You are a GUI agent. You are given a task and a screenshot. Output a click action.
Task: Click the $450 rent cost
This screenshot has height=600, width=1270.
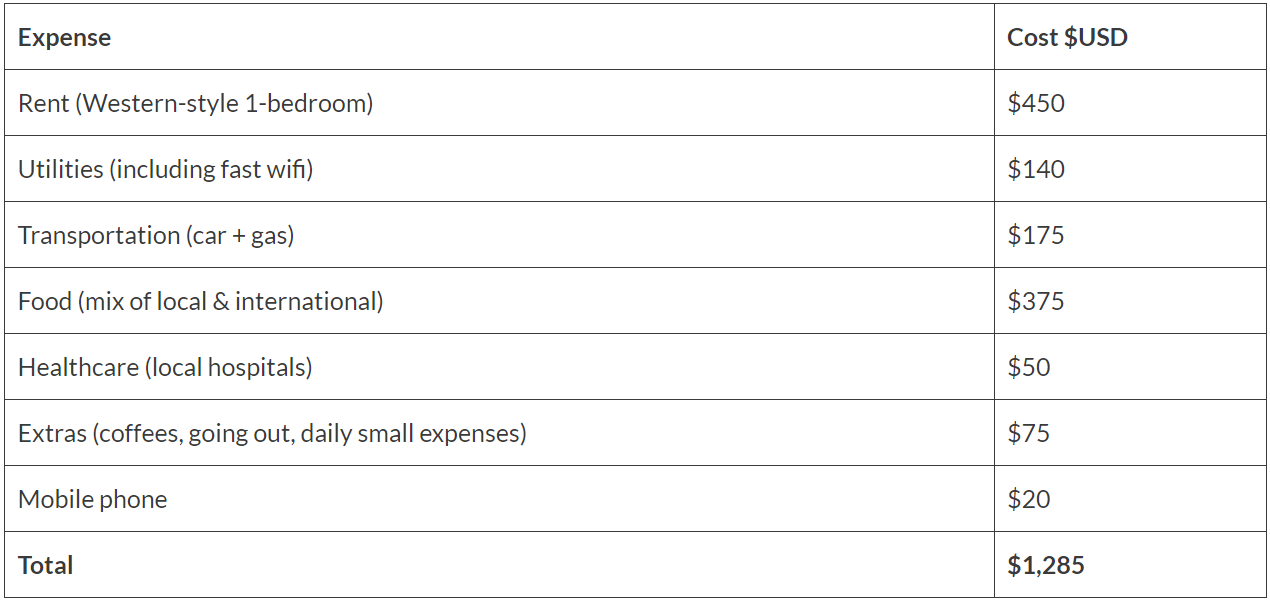coord(1036,103)
